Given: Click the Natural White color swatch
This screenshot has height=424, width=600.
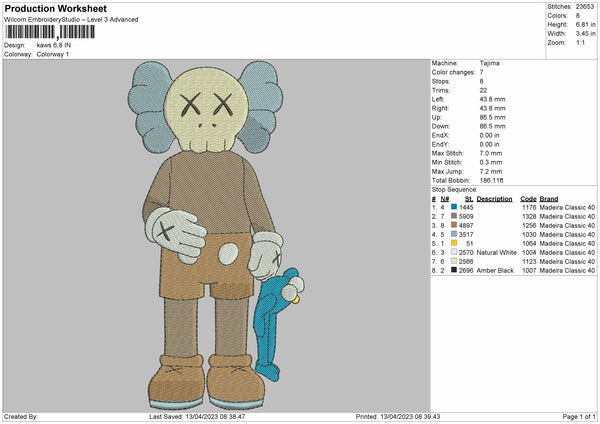Looking at the screenshot, I should [454, 252].
